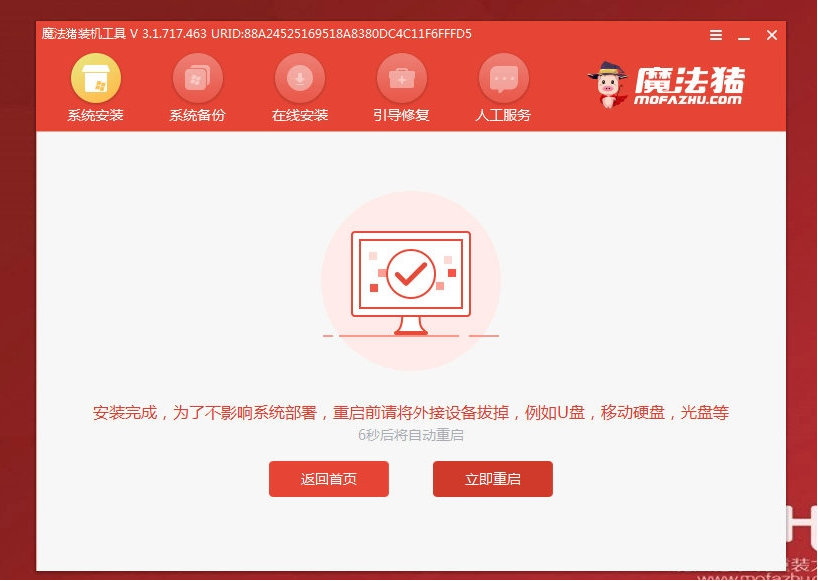Click the MOFAZHU.COM logo text

click(x=688, y=100)
